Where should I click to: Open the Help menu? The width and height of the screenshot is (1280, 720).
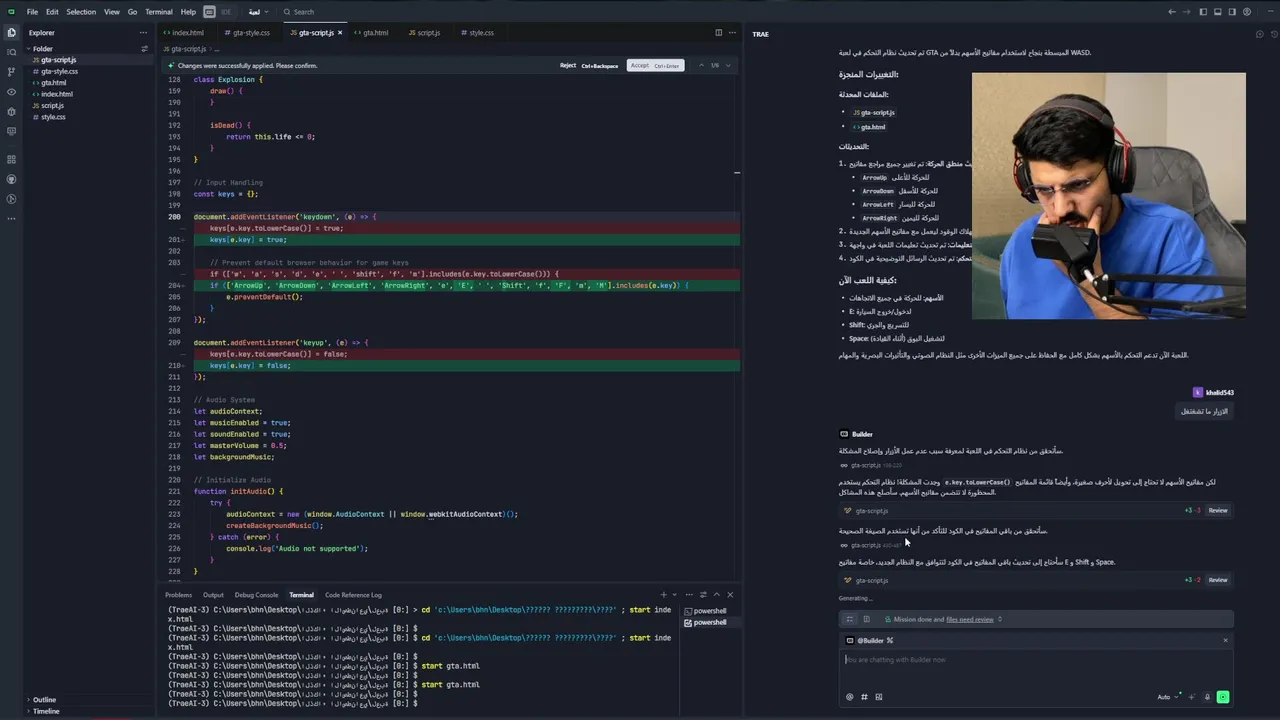point(188,12)
